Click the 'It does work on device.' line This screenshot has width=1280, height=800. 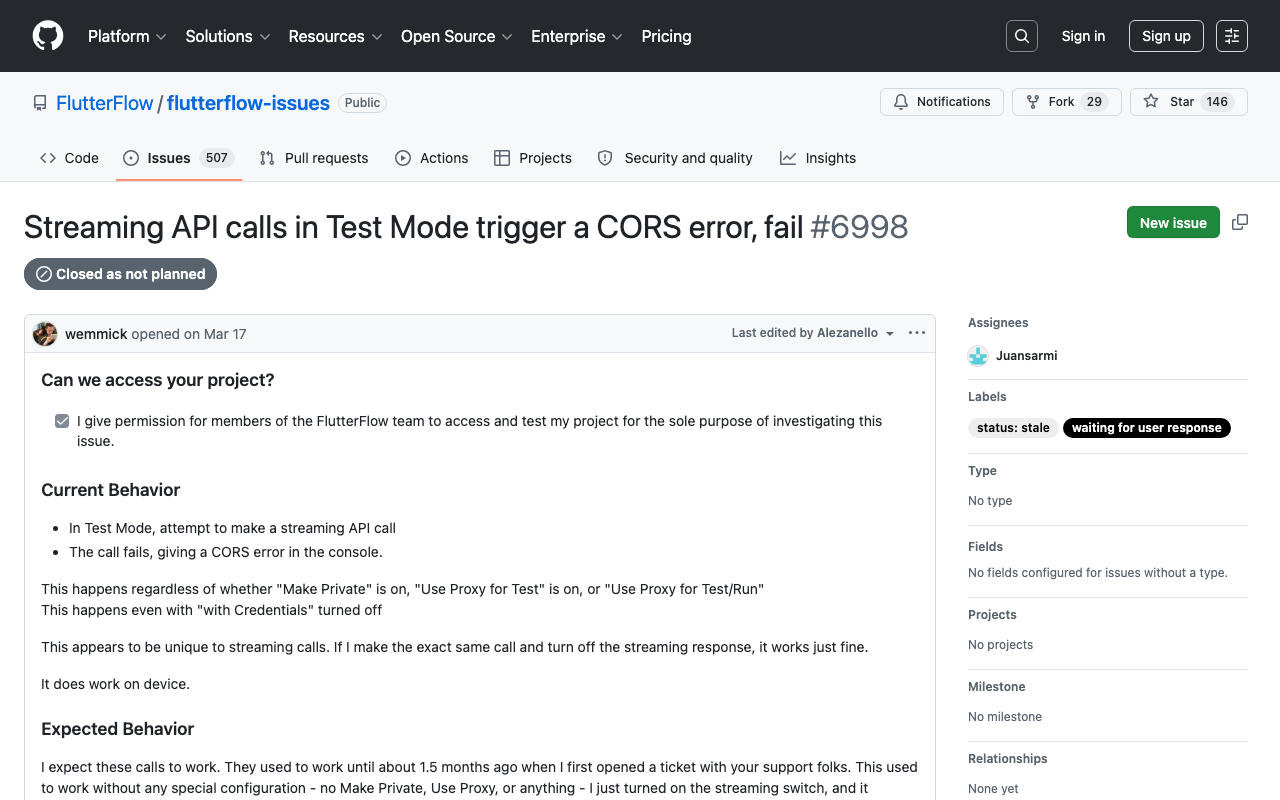pos(115,684)
